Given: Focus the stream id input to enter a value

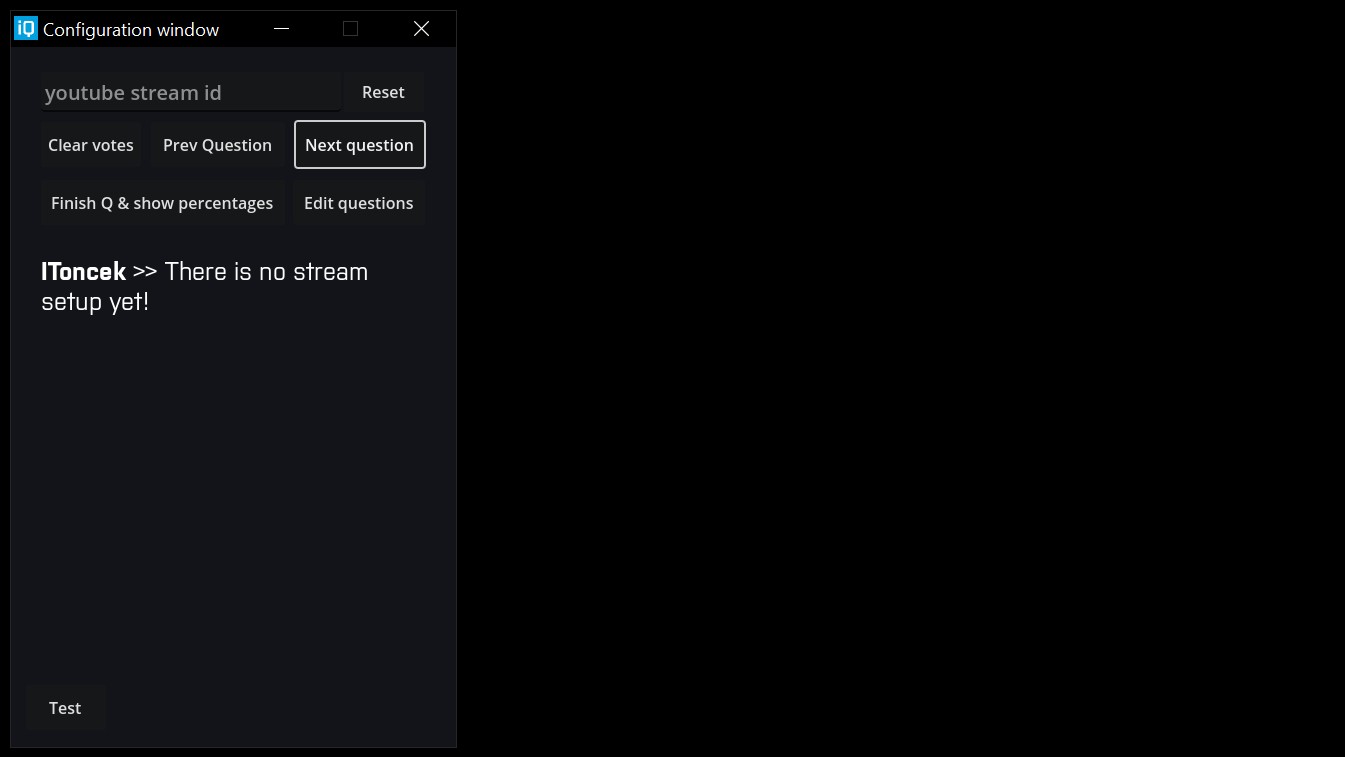Looking at the screenshot, I should [190, 91].
